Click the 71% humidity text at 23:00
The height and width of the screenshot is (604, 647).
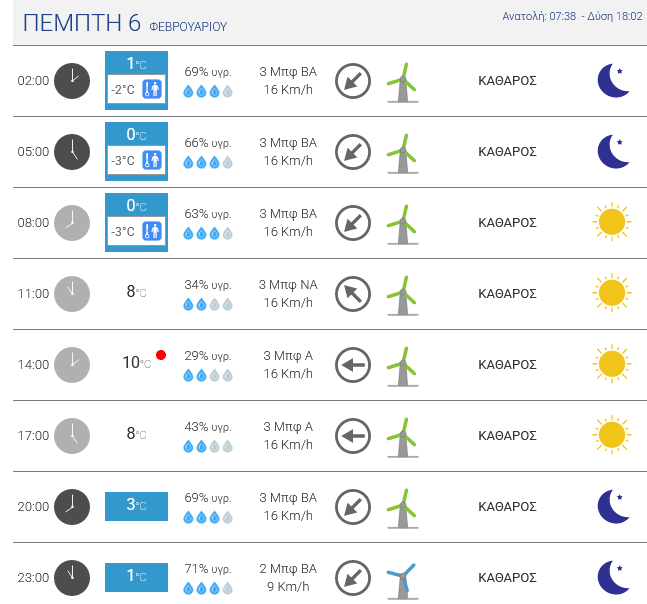(208, 569)
